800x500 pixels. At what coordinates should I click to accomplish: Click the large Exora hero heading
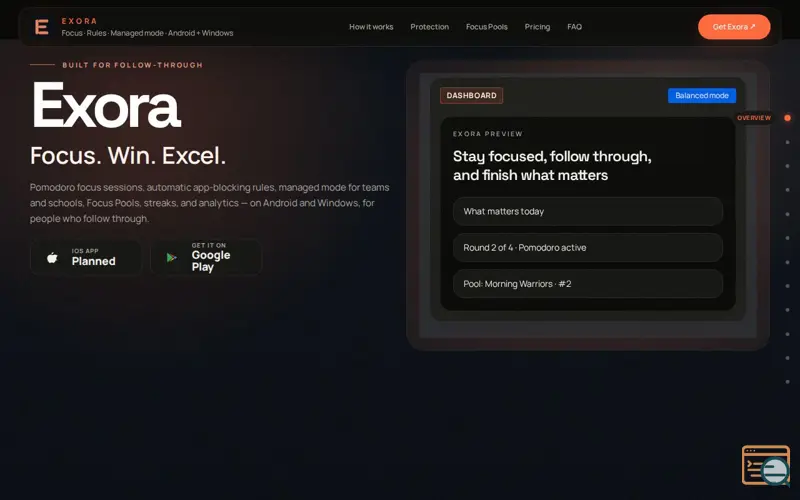pos(106,106)
